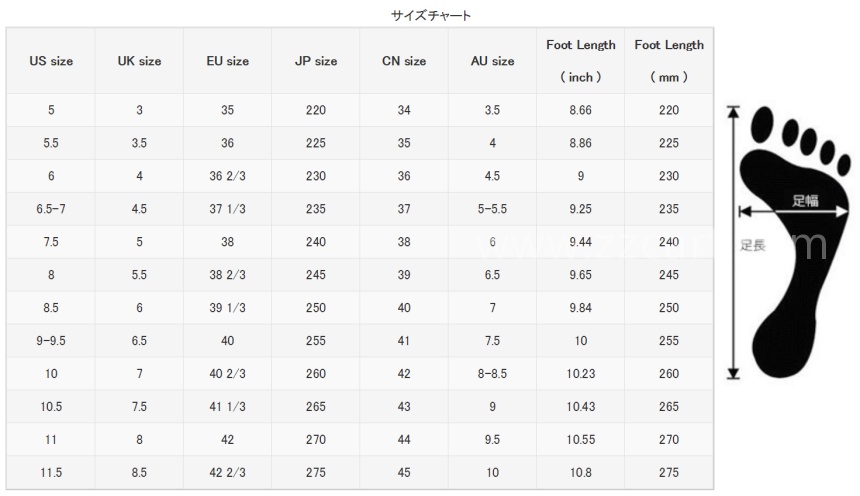Click the black footprint illustration
The image size is (860, 496).
795,241
